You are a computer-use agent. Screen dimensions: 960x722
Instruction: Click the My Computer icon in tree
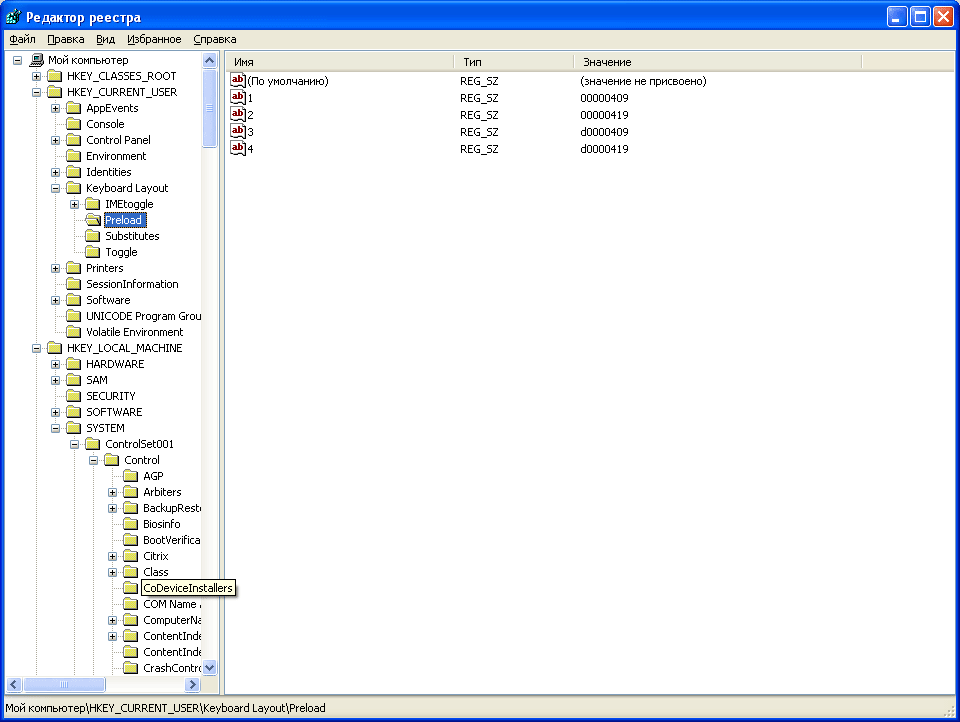point(37,60)
